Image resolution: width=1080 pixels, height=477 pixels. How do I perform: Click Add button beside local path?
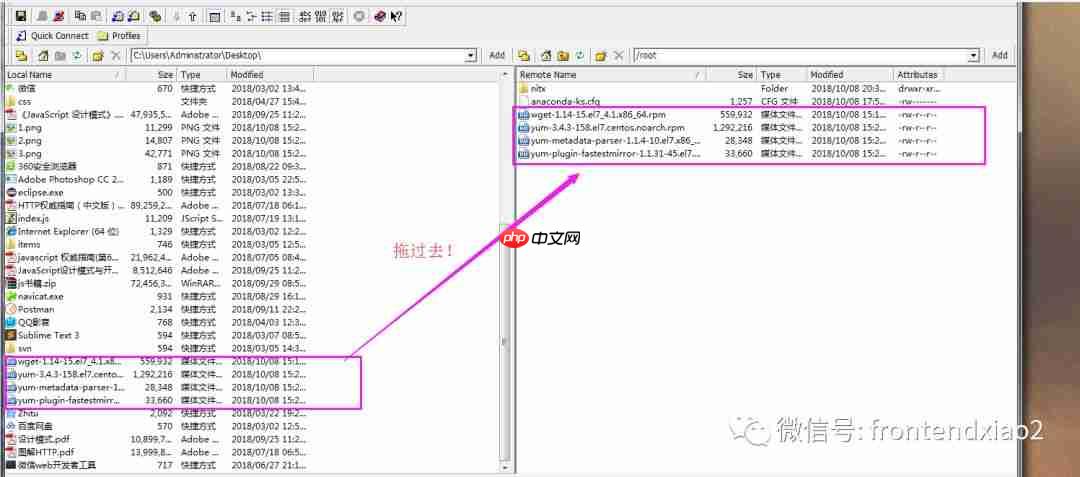[497, 56]
